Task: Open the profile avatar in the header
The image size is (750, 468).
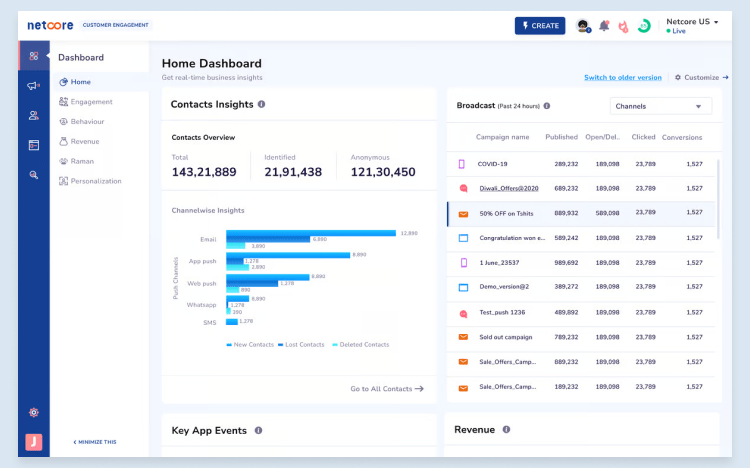Action: coord(583,26)
